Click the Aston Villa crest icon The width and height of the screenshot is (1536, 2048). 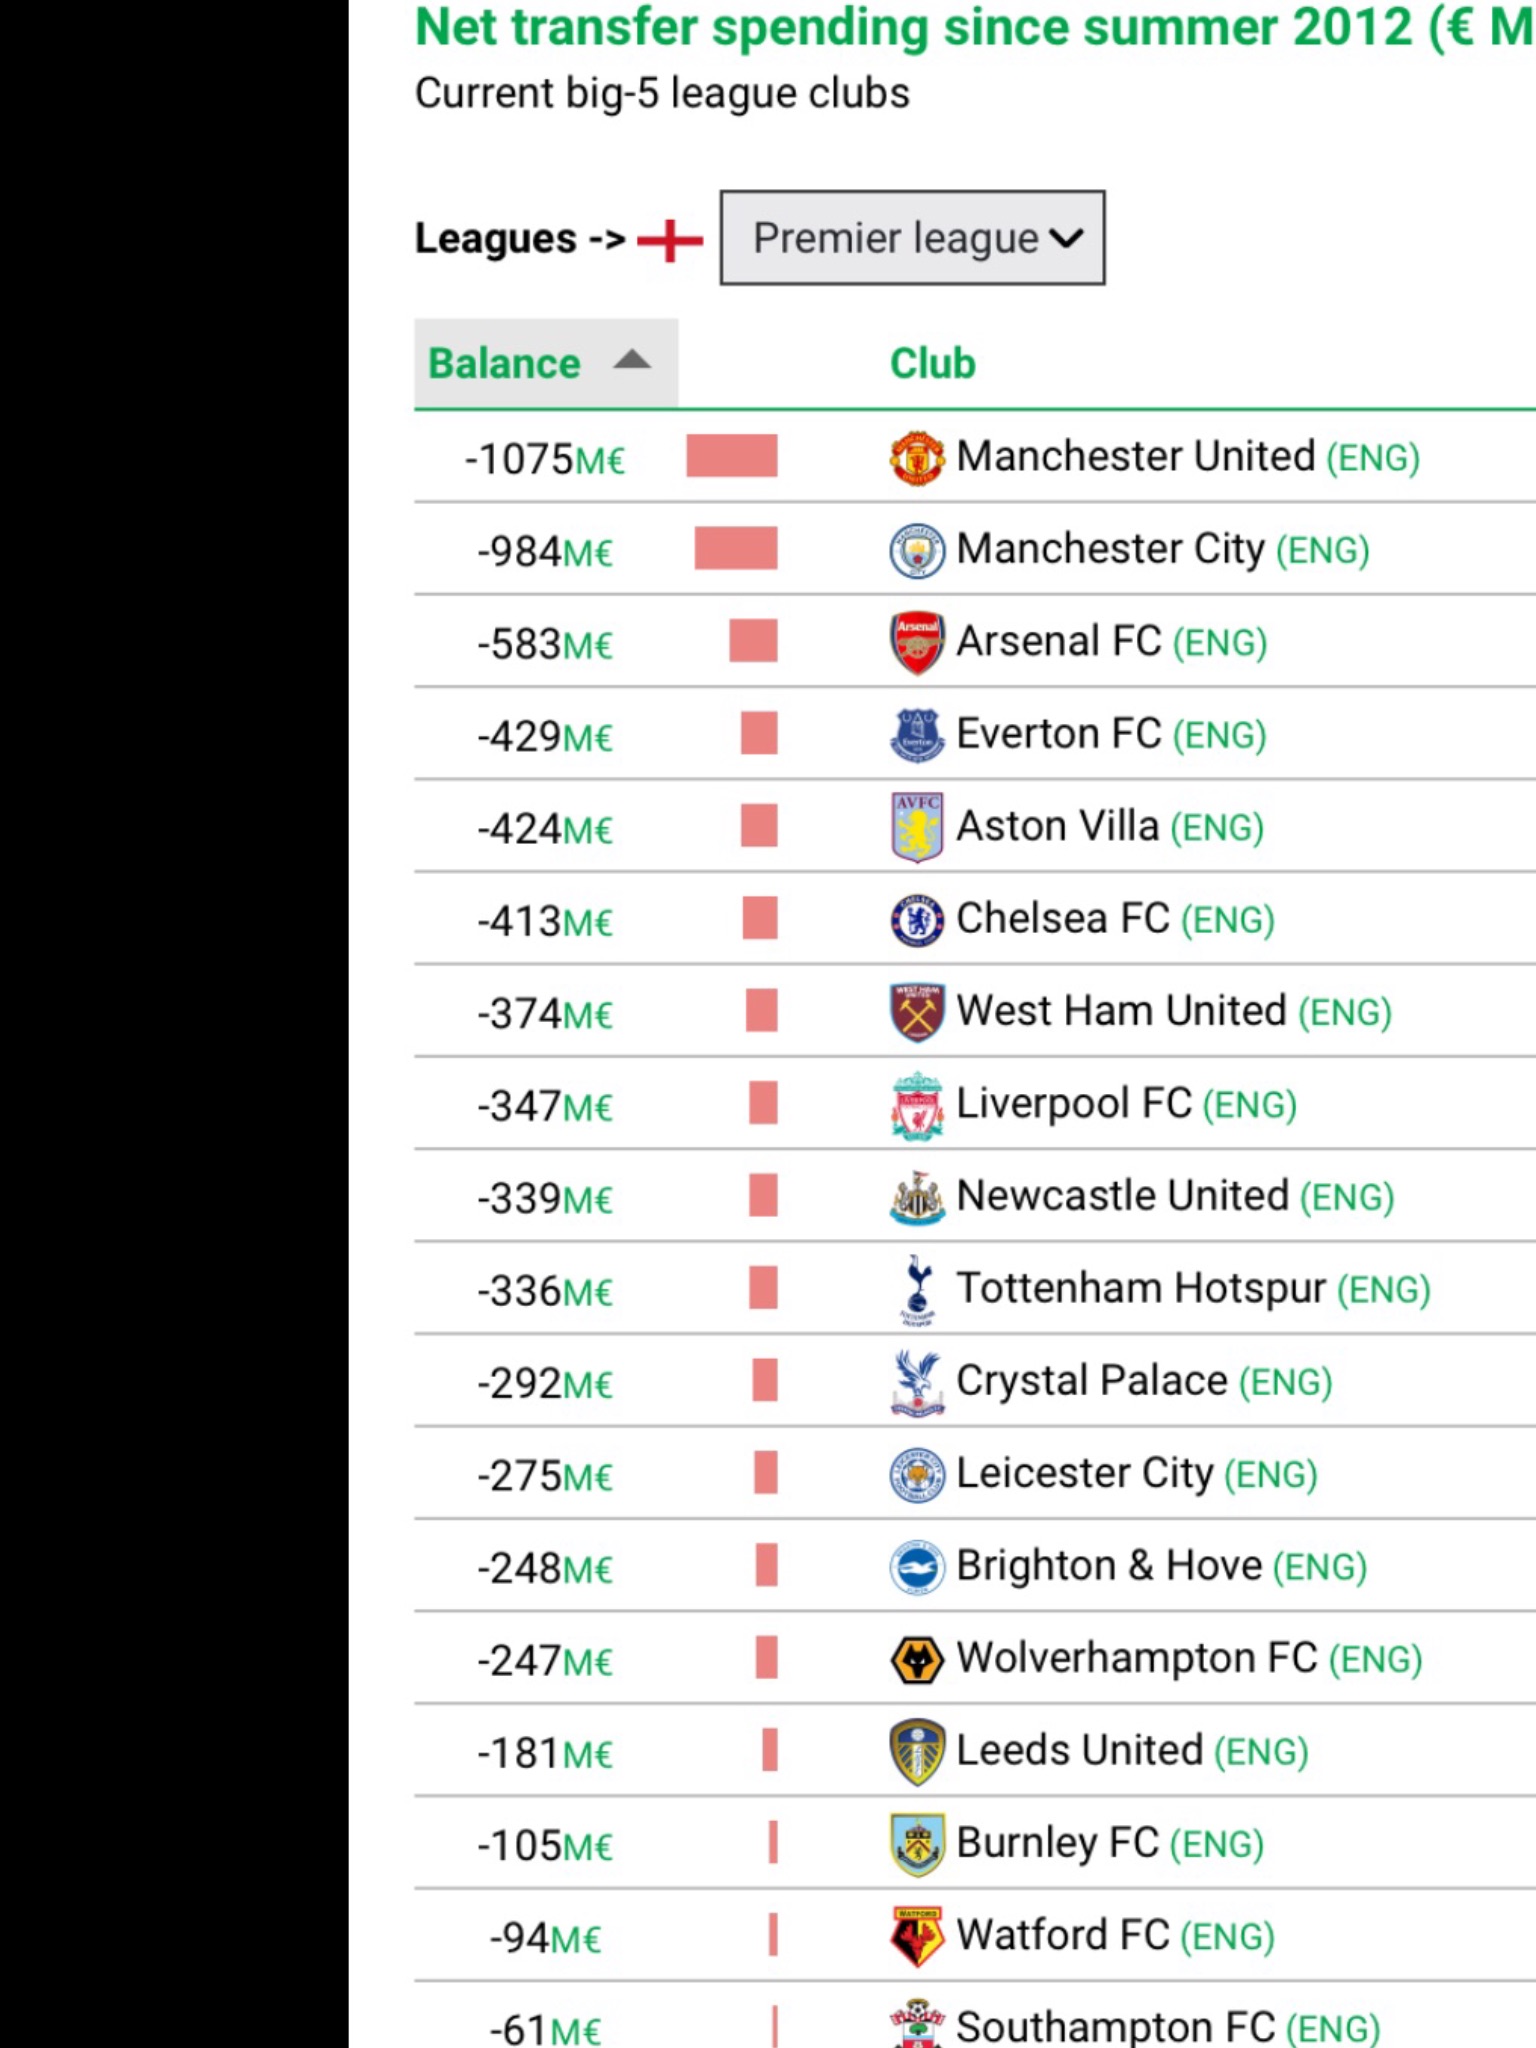[x=917, y=827]
